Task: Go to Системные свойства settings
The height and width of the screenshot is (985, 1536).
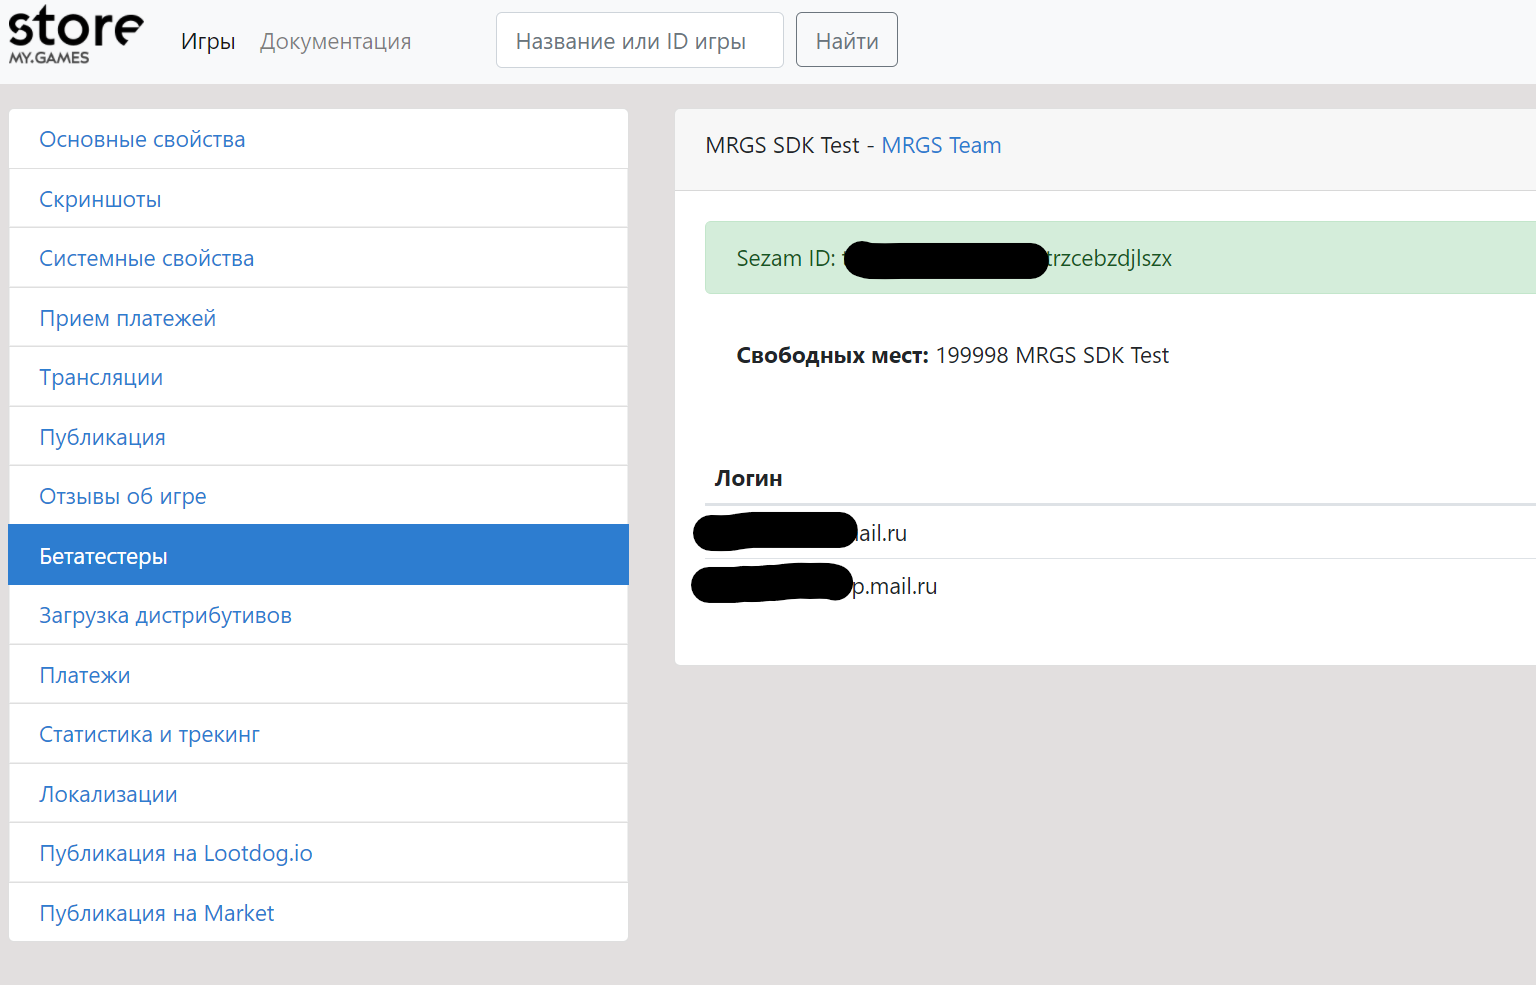Action: coord(146,258)
